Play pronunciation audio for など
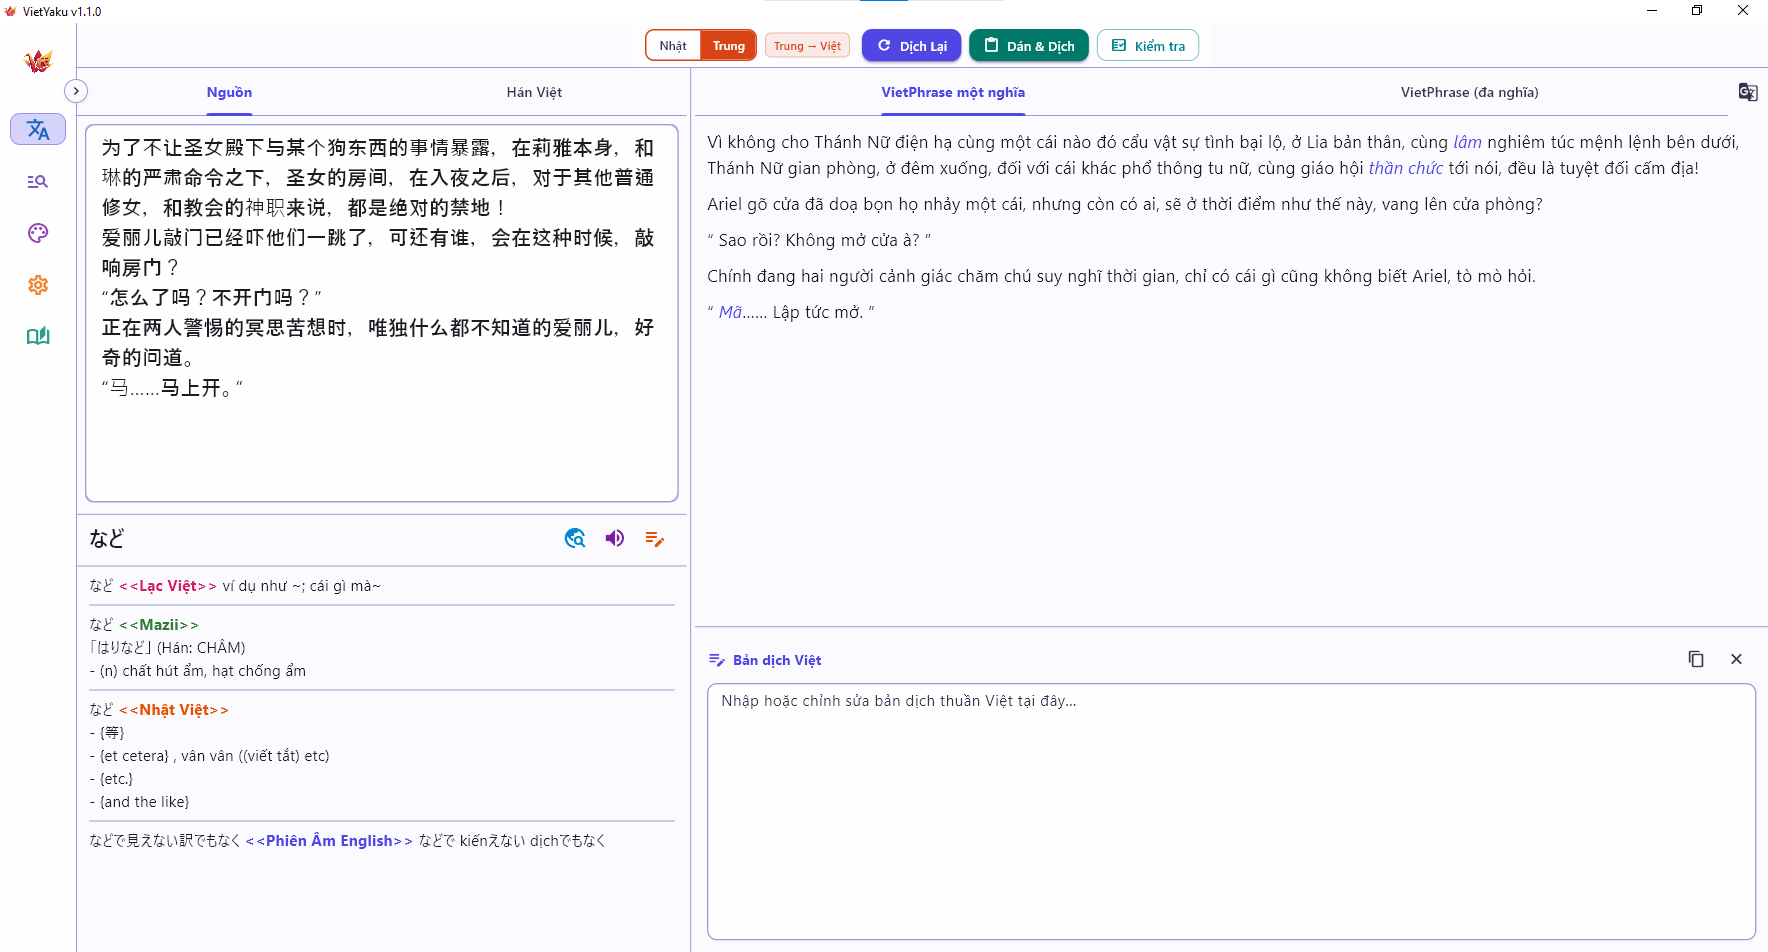The width and height of the screenshot is (1768, 952). click(x=615, y=538)
